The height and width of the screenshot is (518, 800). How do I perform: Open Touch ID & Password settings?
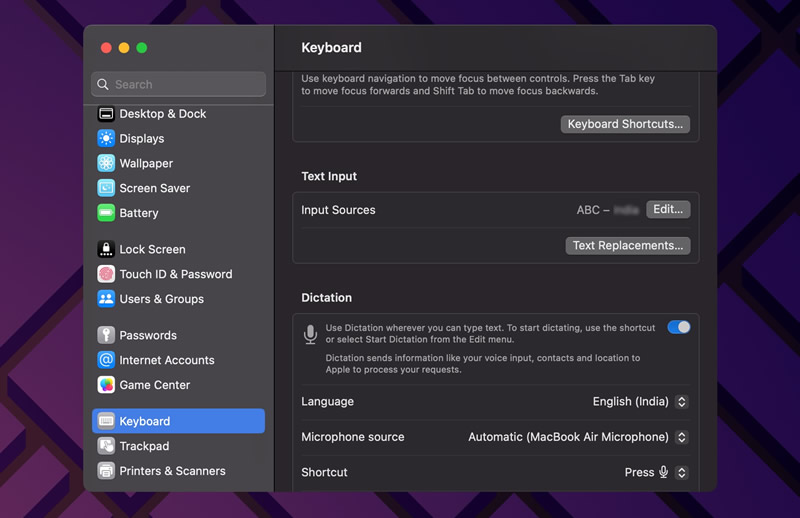click(179, 274)
